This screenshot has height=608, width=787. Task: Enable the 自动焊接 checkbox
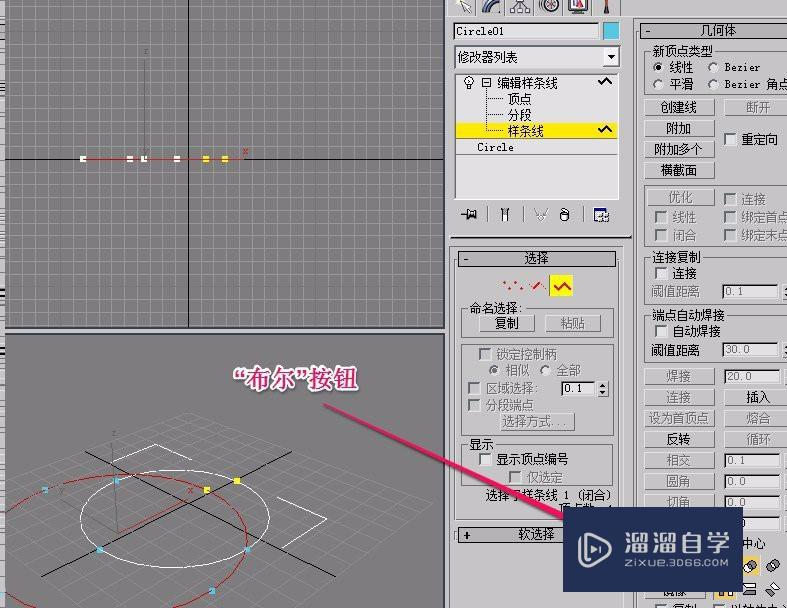661,331
